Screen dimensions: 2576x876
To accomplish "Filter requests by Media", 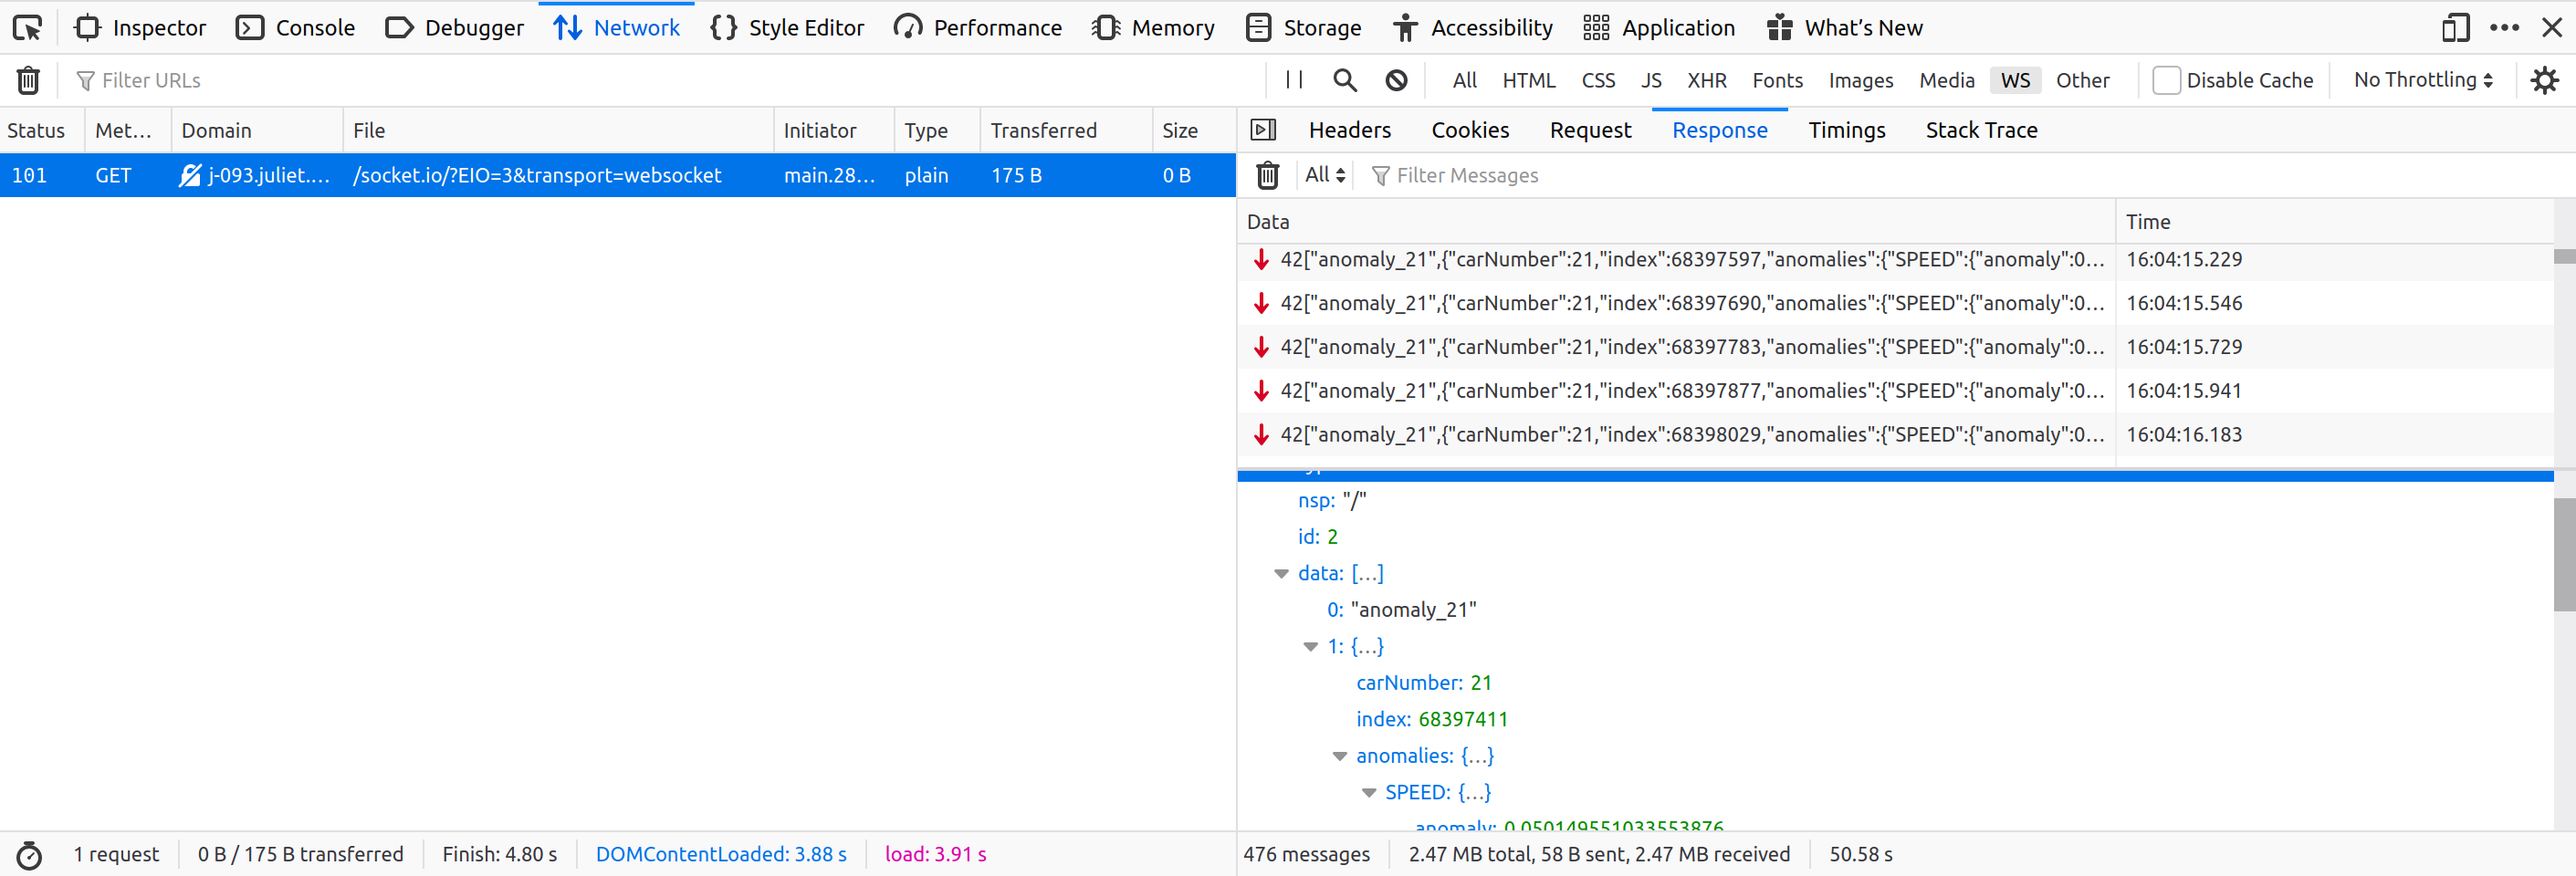I will pos(1946,80).
